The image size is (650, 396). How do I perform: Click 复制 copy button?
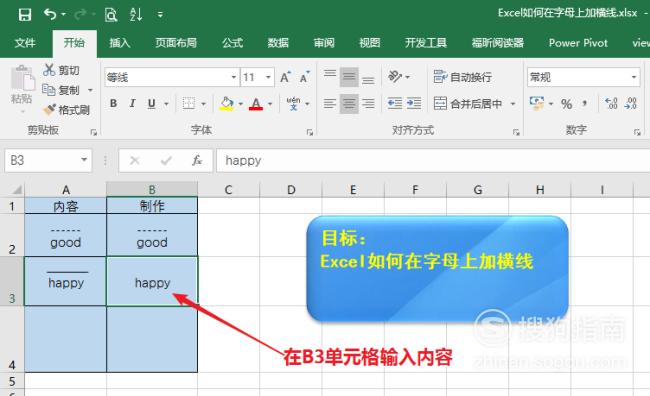click(x=61, y=90)
